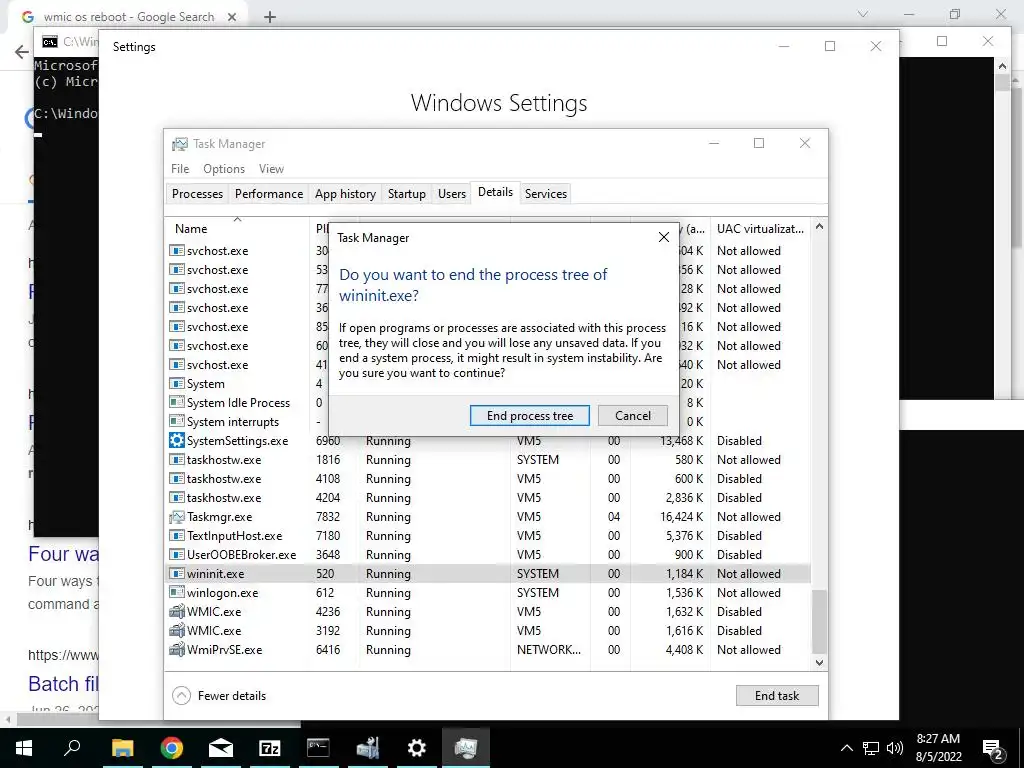This screenshot has width=1024, height=768.
Task: Close the Task Manager confirmation dialog
Action: pos(664,237)
